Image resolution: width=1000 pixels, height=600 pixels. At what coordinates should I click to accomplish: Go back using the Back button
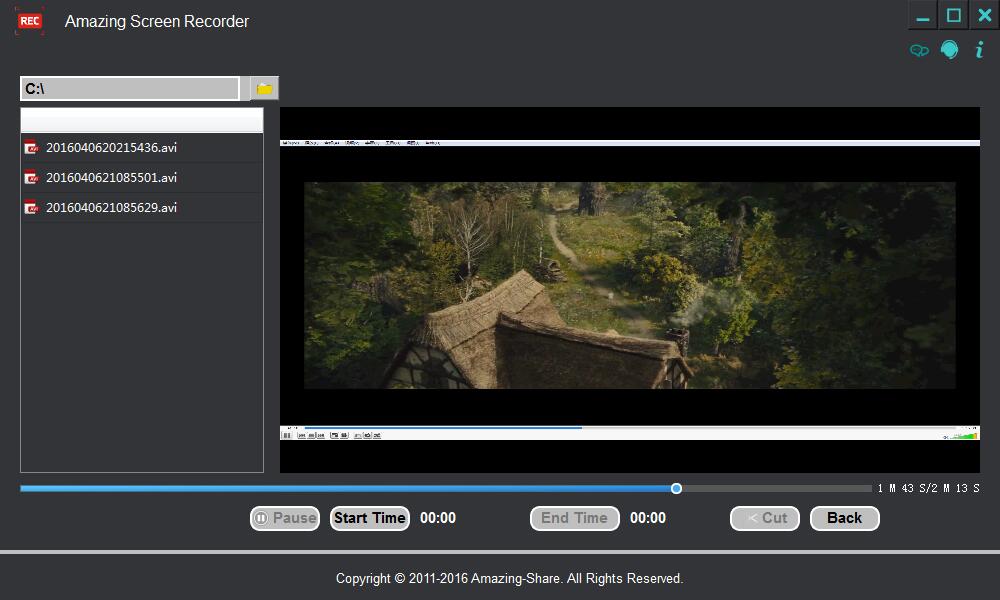(x=844, y=518)
